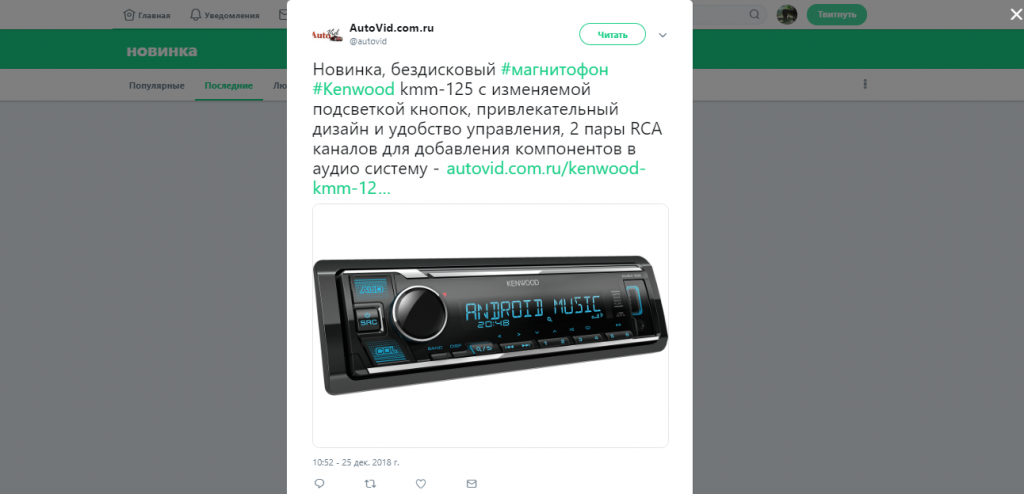
Task: Switch to the Популярные tab
Action: (x=157, y=86)
